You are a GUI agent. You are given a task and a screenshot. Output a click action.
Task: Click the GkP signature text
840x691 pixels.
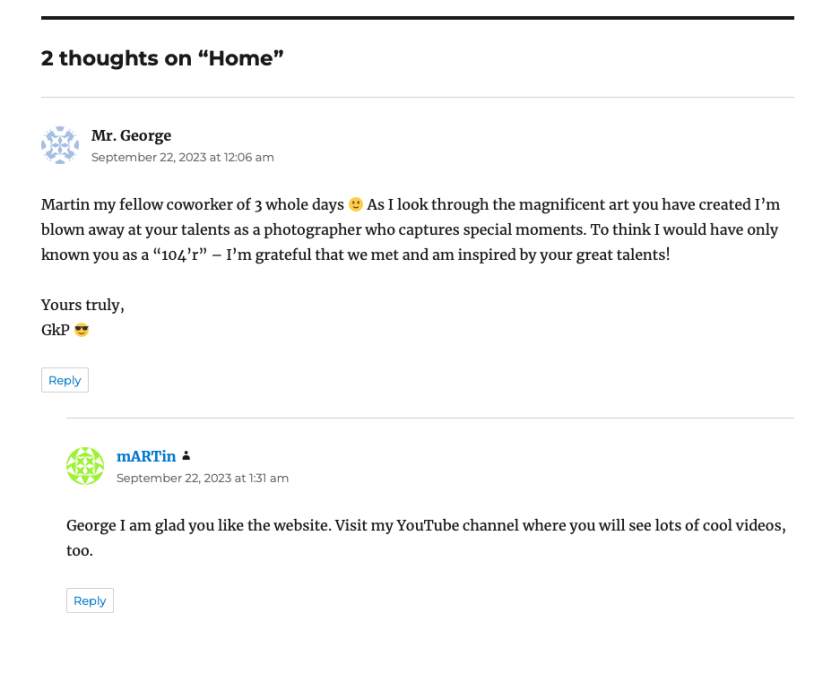(55, 330)
